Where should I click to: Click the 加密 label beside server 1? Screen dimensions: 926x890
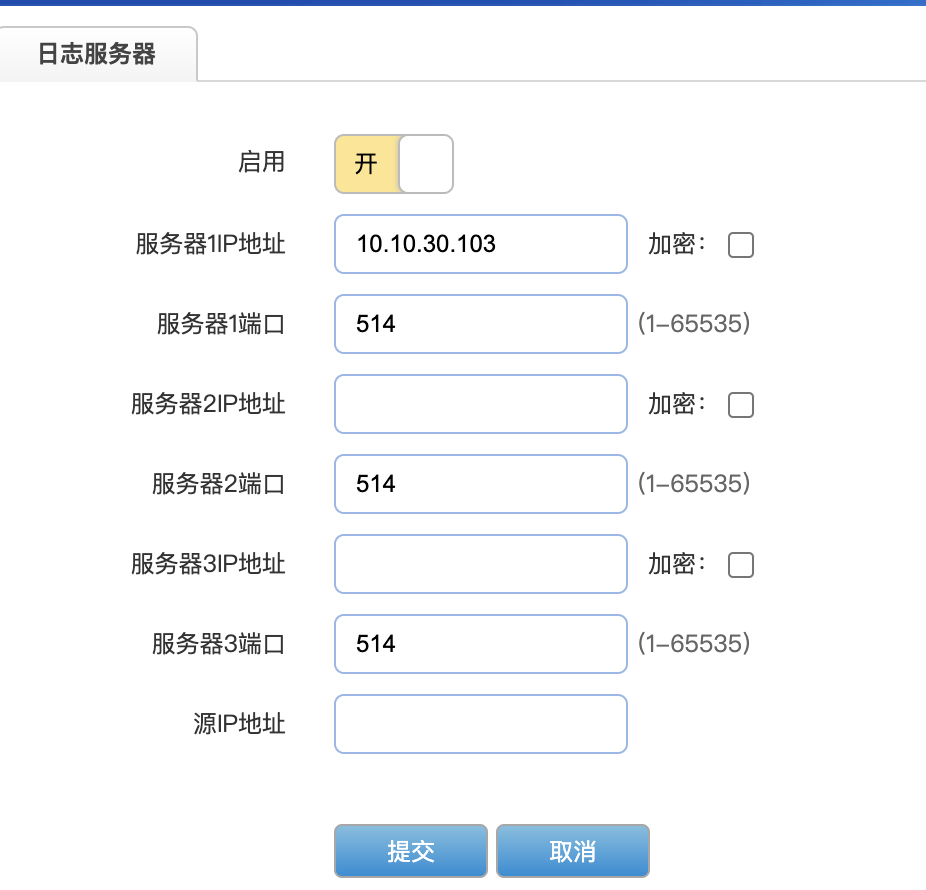[x=677, y=245]
